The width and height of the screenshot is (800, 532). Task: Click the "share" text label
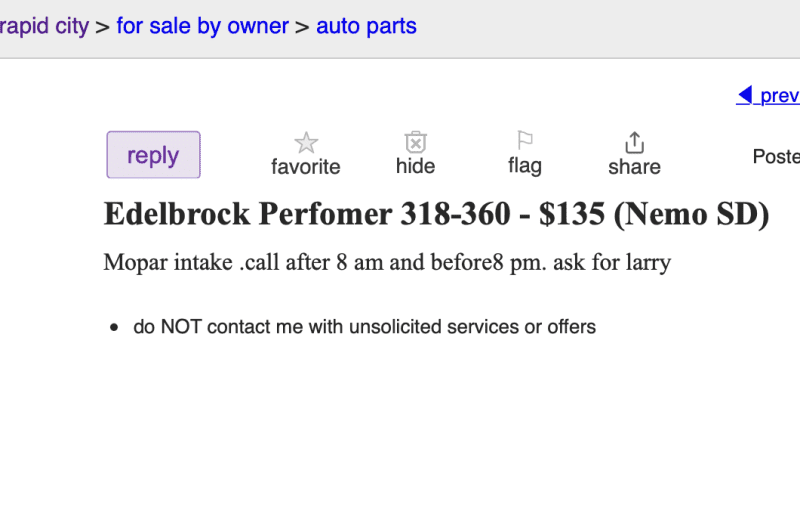(x=634, y=167)
